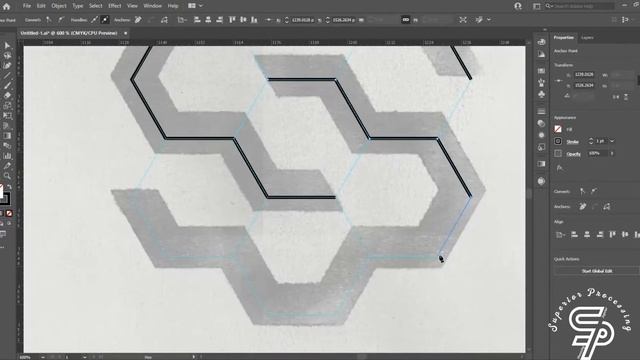Image resolution: width=640 pixels, height=360 pixels.
Task: Click the Home icon
Action: click(x=6, y=6)
